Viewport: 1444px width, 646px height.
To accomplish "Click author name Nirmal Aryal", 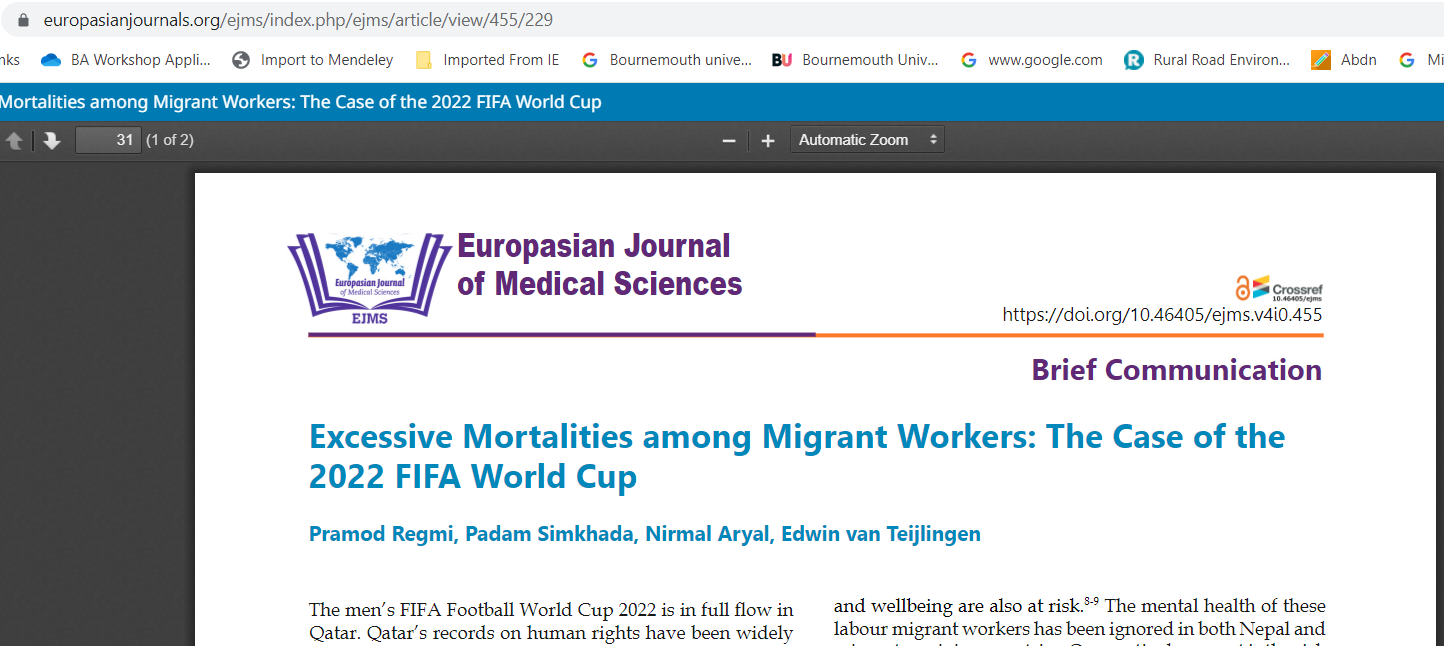I will [708, 534].
